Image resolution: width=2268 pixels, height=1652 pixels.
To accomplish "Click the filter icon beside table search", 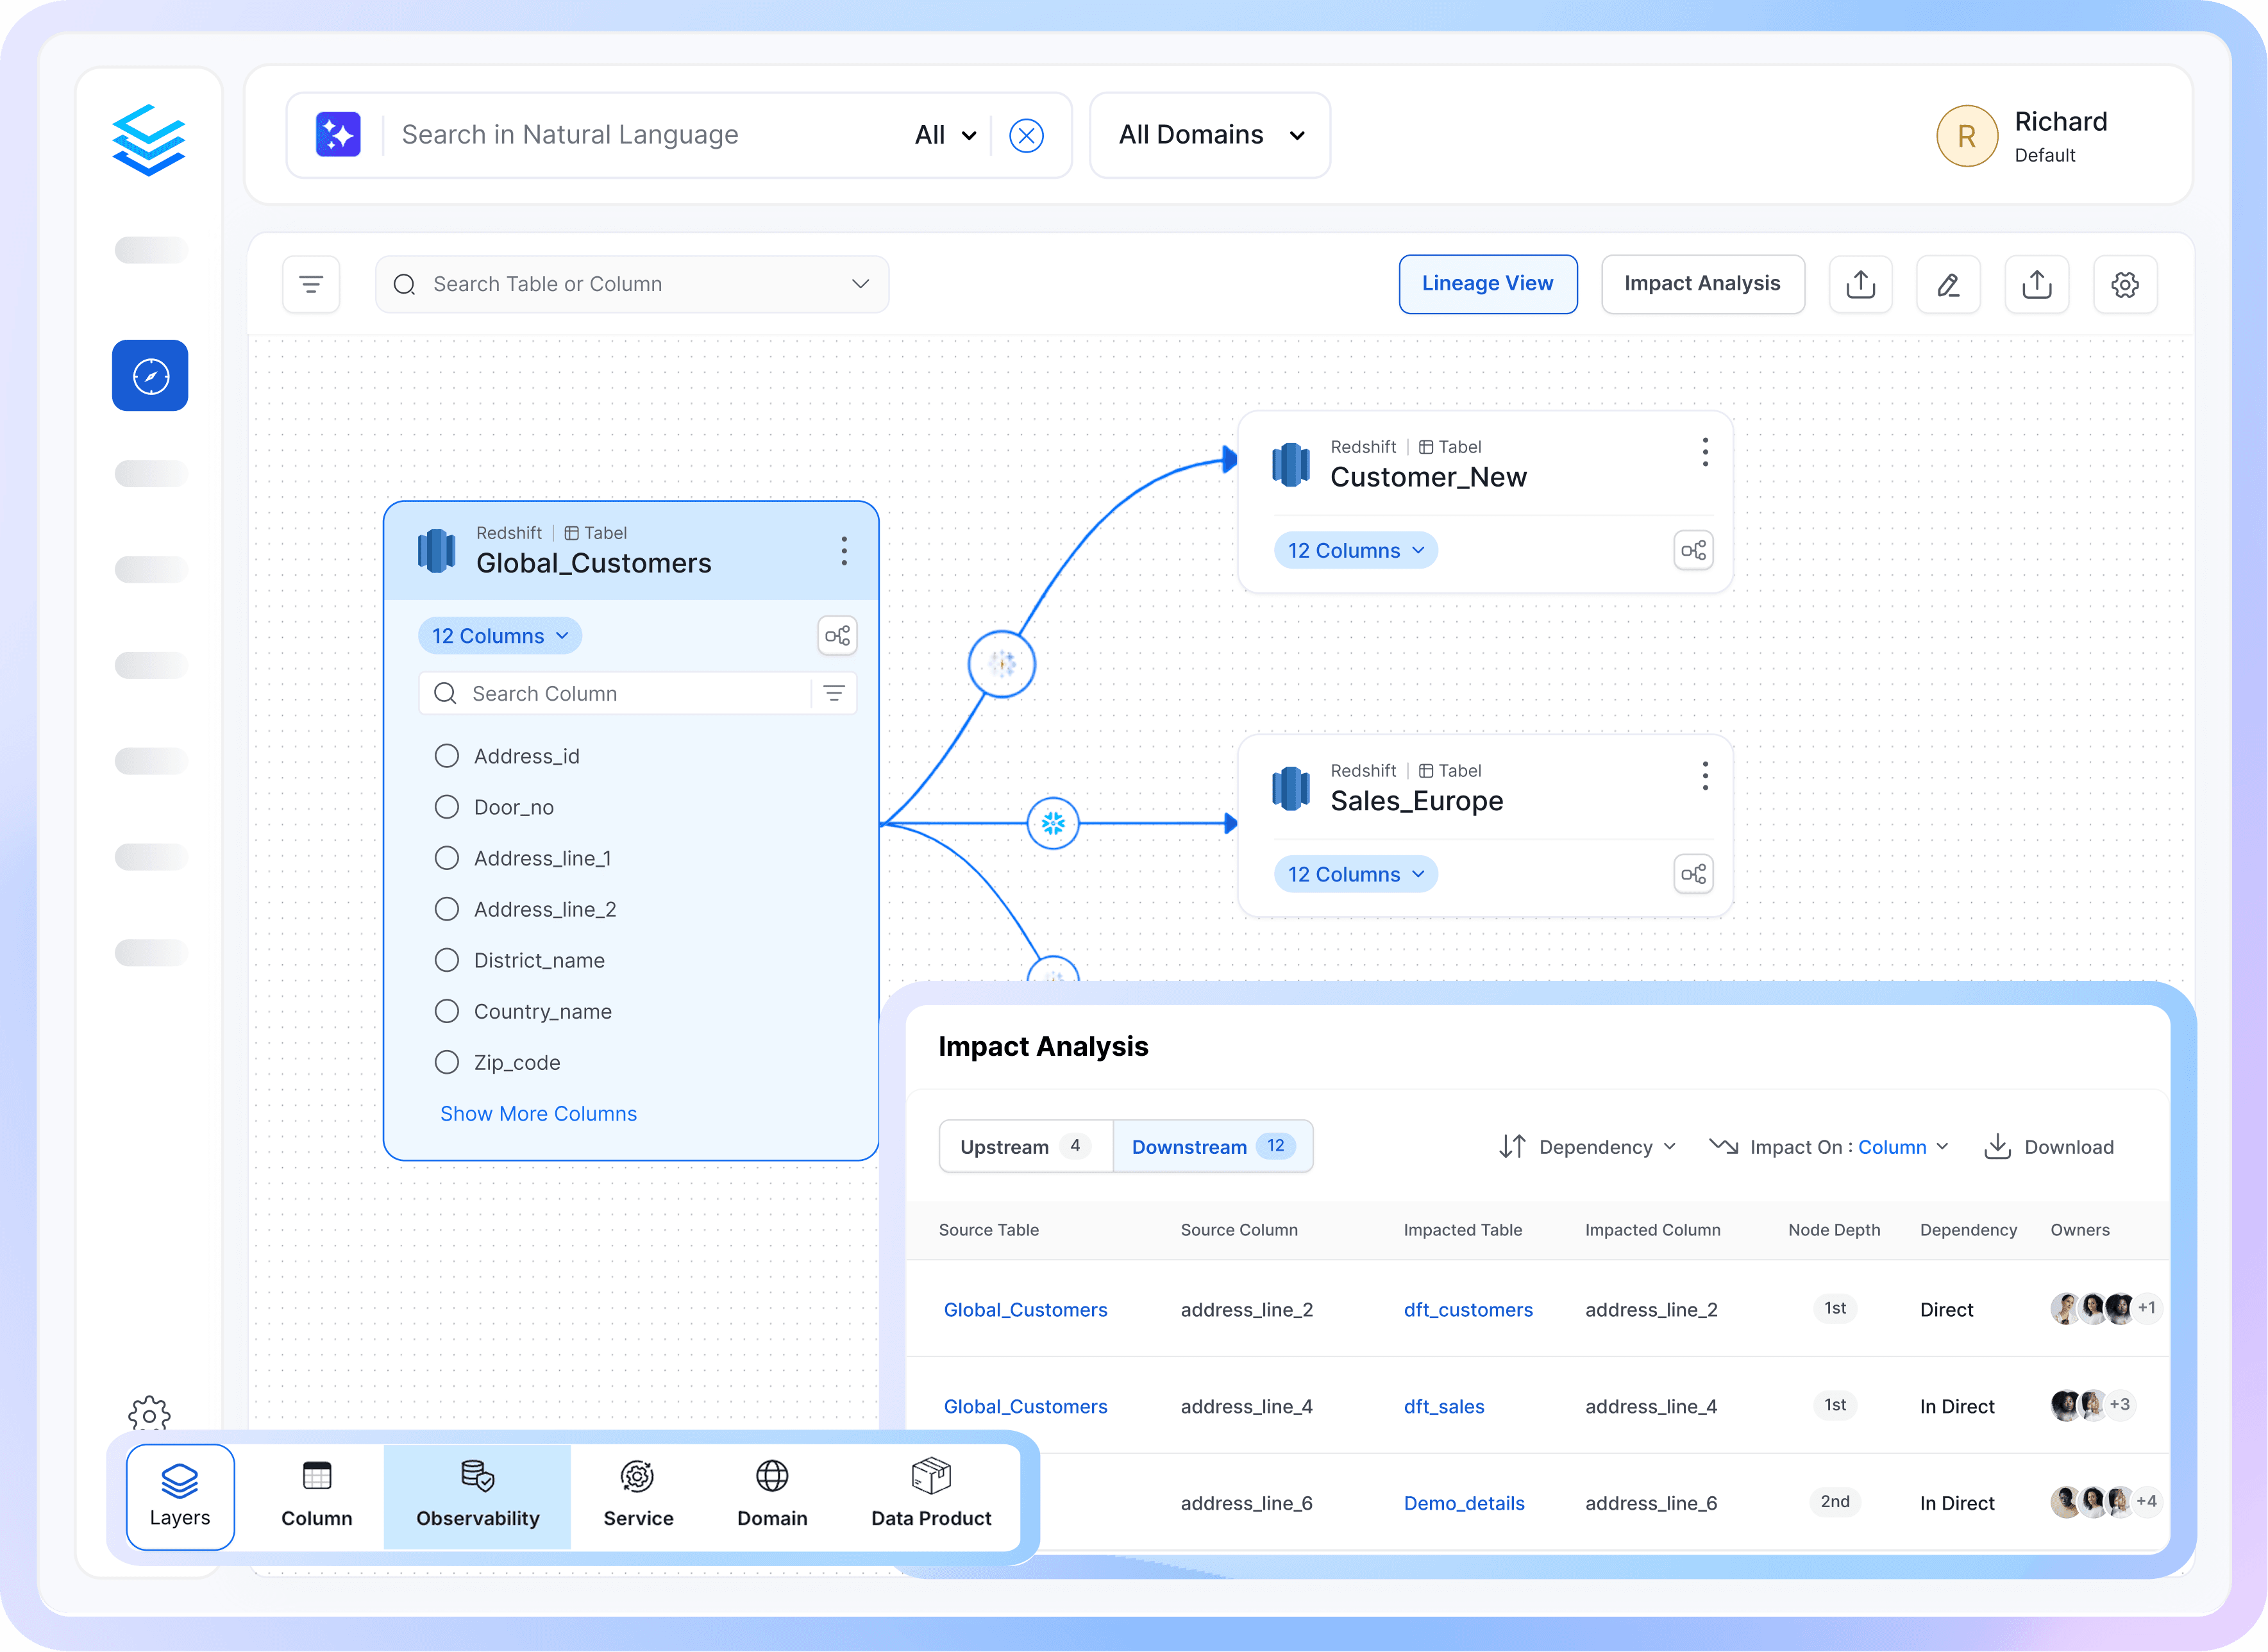I will click(311, 285).
